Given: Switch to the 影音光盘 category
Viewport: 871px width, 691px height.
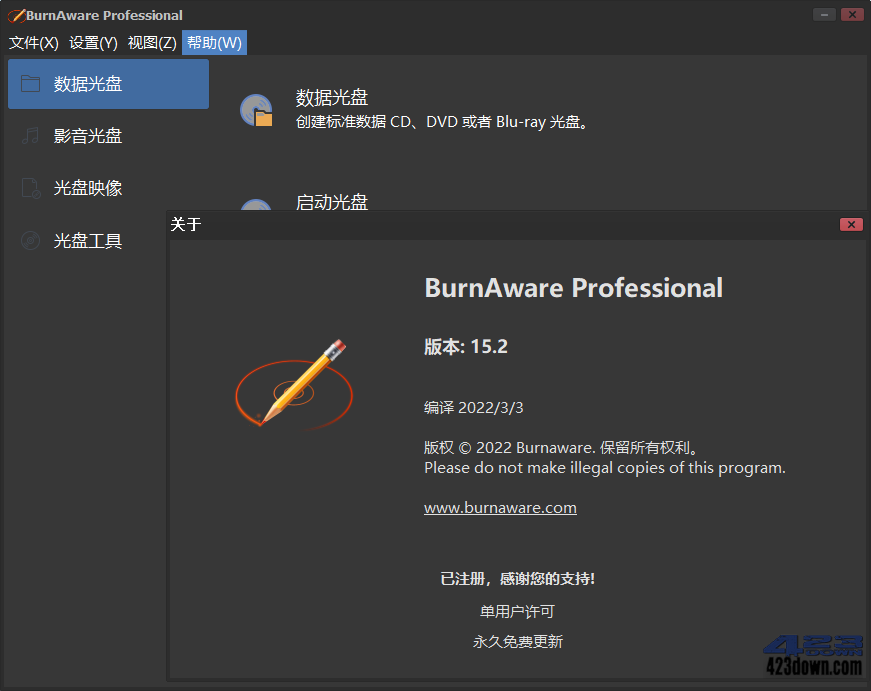Looking at the screenshot, I should (x=86, y=136).
